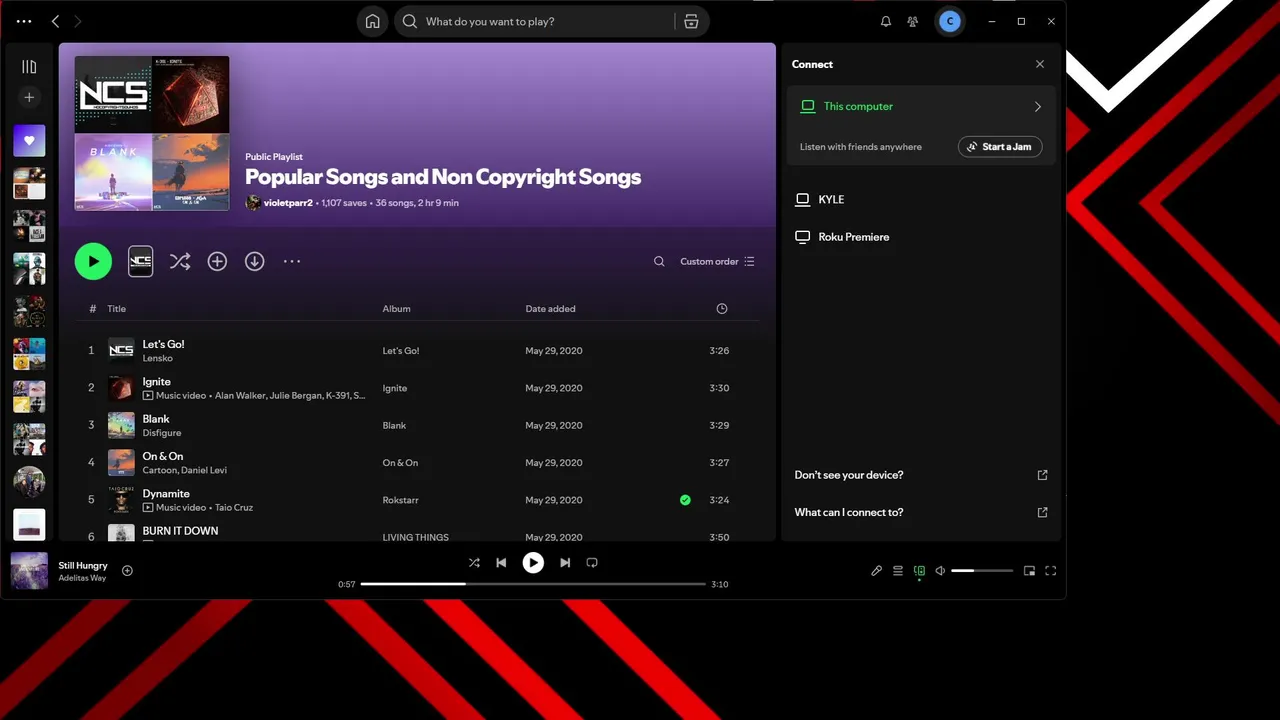
Task: Save playlist to Your Library plus icon
Action: 217,261
